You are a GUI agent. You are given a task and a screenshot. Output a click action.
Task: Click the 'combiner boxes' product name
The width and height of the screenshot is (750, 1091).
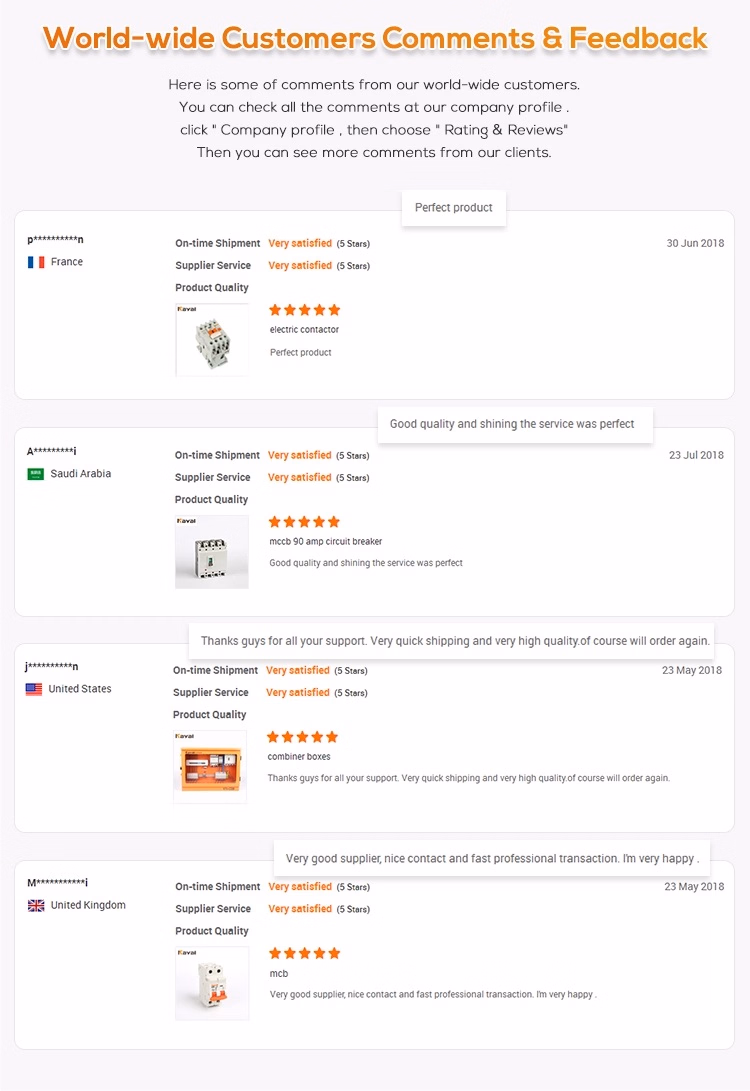pos(299,757)
